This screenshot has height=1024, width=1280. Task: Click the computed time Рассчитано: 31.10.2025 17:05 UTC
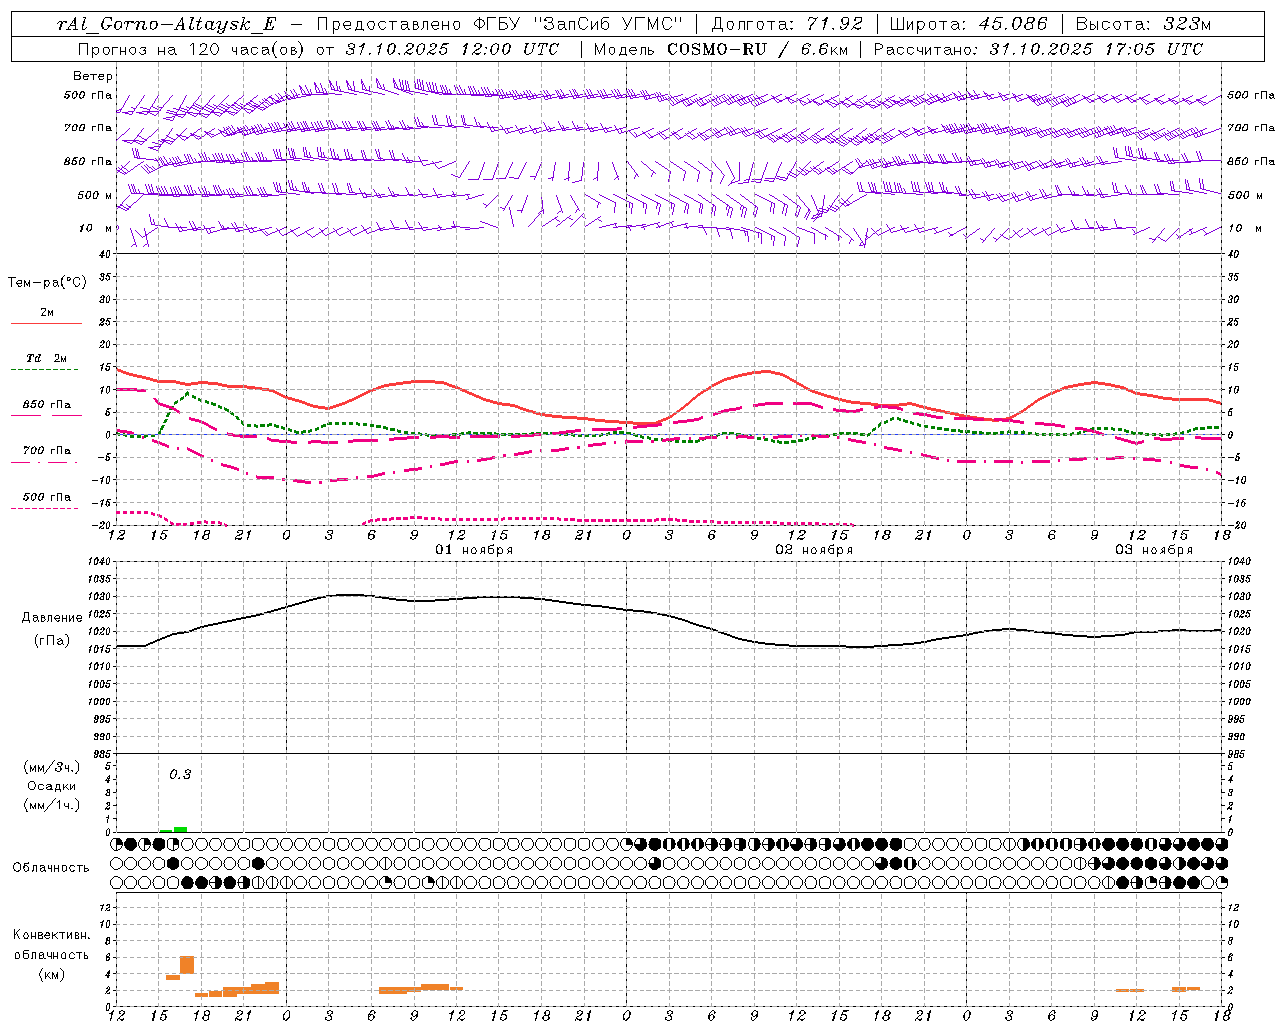pos(1038,49)
